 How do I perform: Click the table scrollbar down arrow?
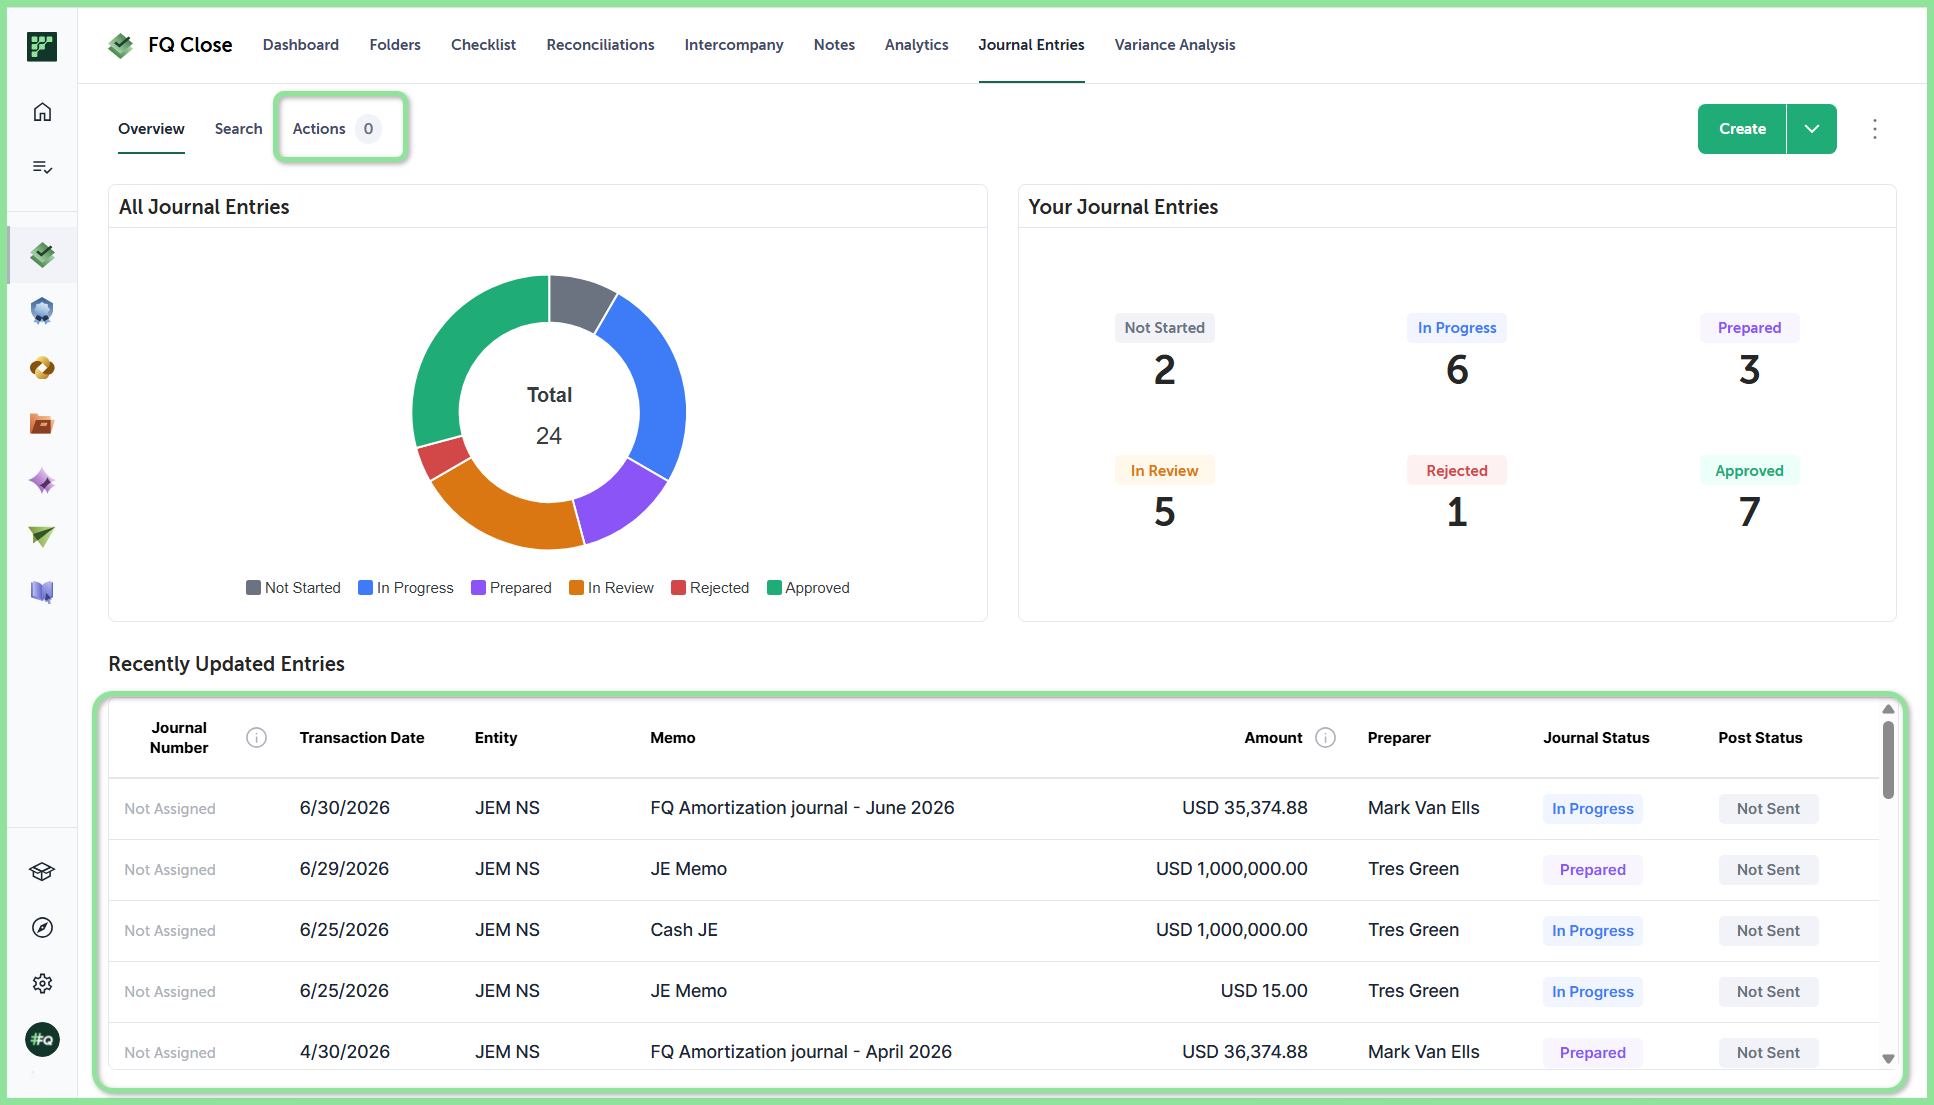click(1888, 1058)
